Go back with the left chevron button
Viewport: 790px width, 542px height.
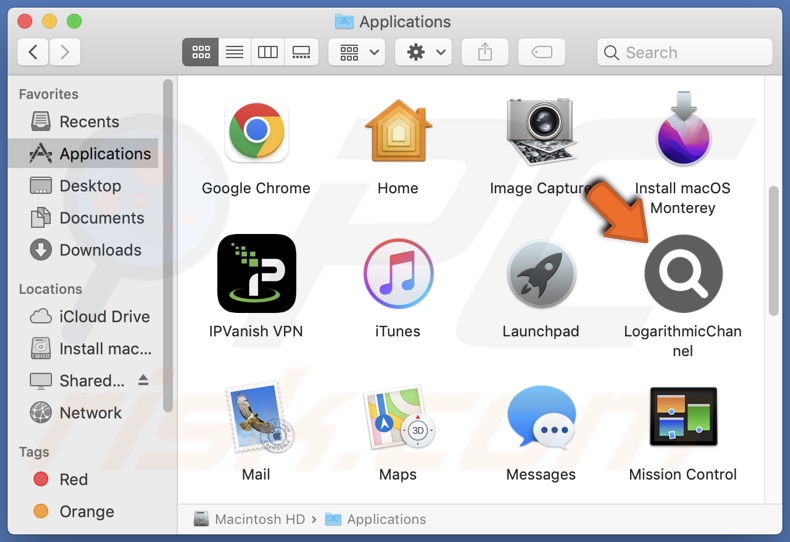click(x=33, y=52)
